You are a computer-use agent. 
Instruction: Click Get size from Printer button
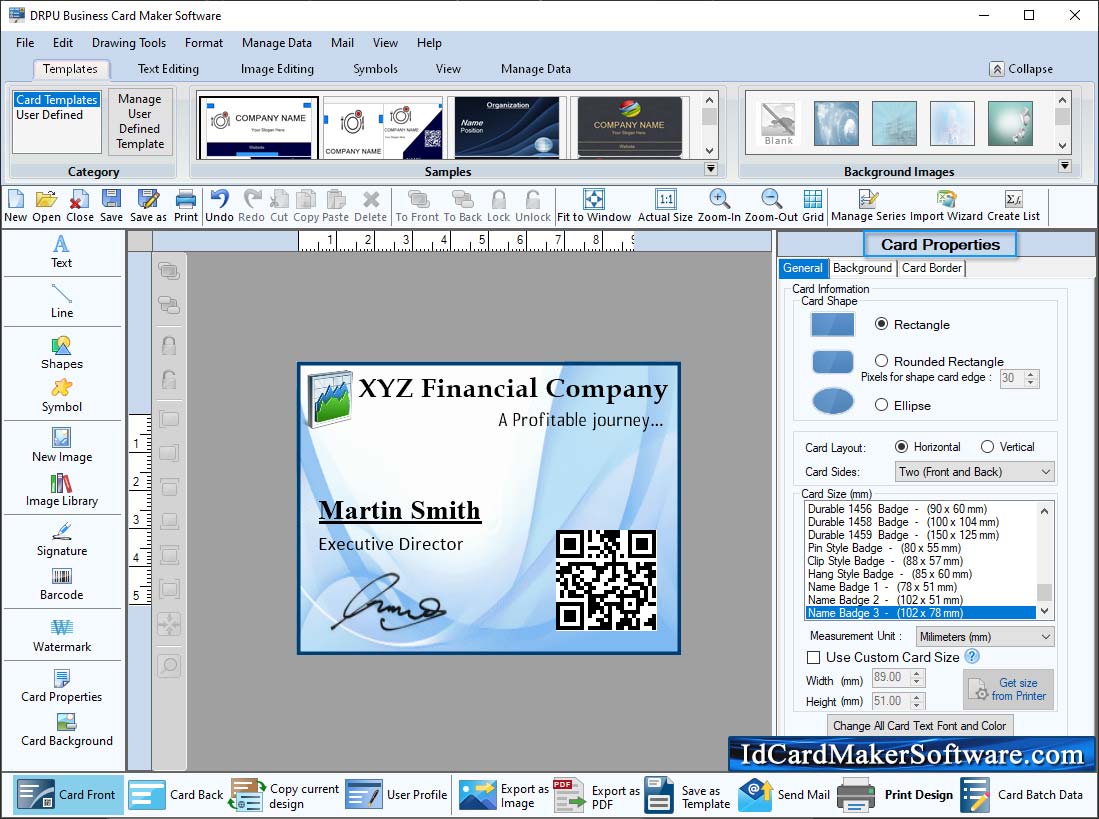(1008, 689)
